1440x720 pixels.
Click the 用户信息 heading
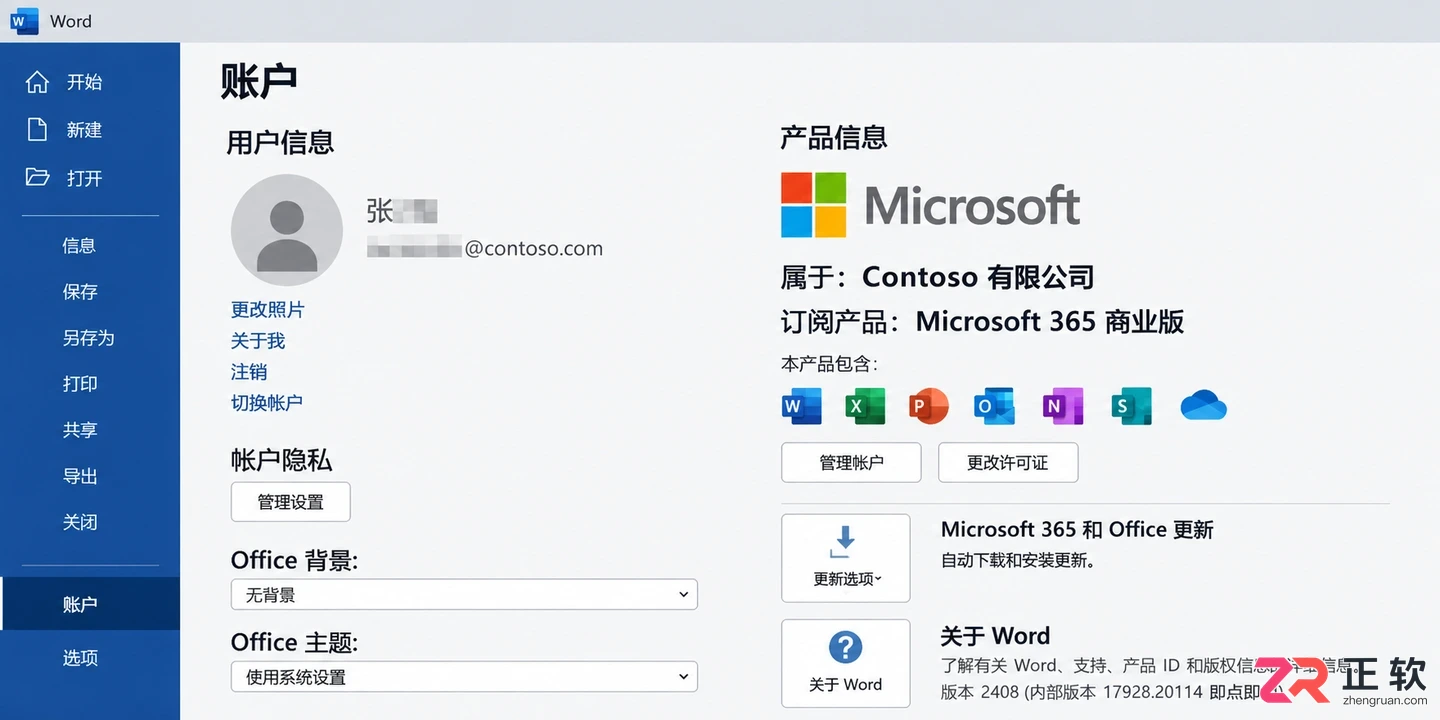click(x=280, y=142)
